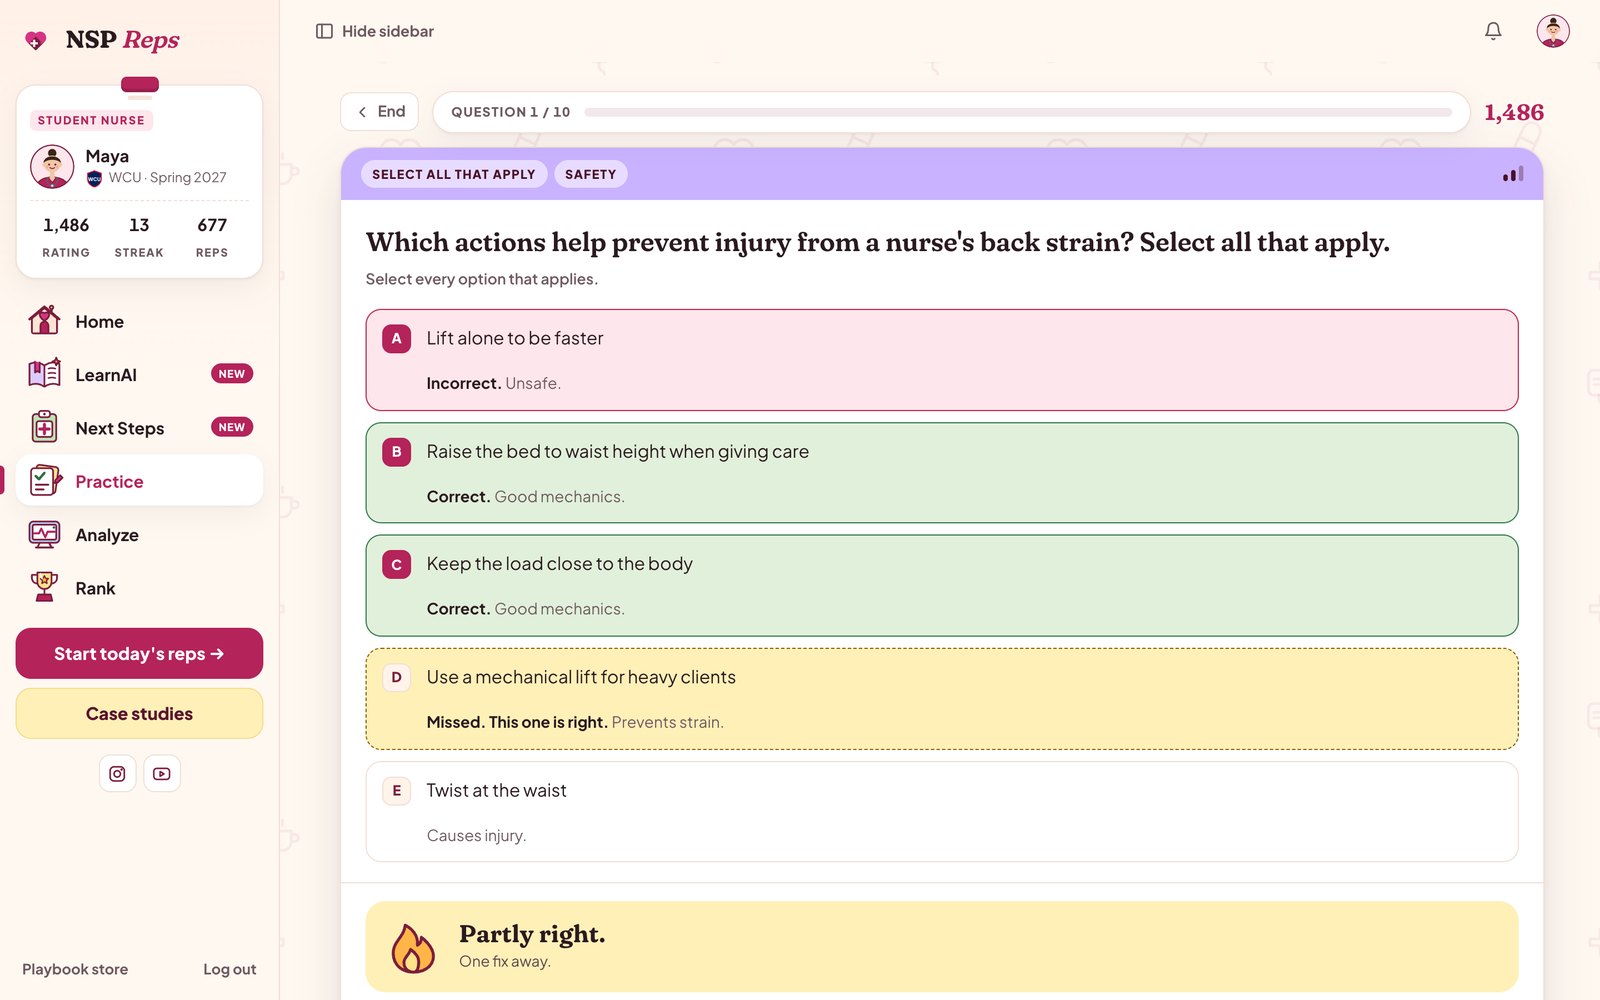Click the Analyze monitor icon
The width and height of the screenshot is (1600, 1000).
point(44,534)
